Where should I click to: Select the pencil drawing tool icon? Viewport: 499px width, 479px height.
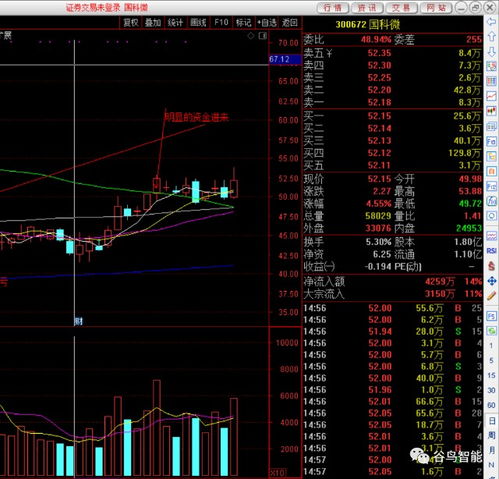point(492,296)
